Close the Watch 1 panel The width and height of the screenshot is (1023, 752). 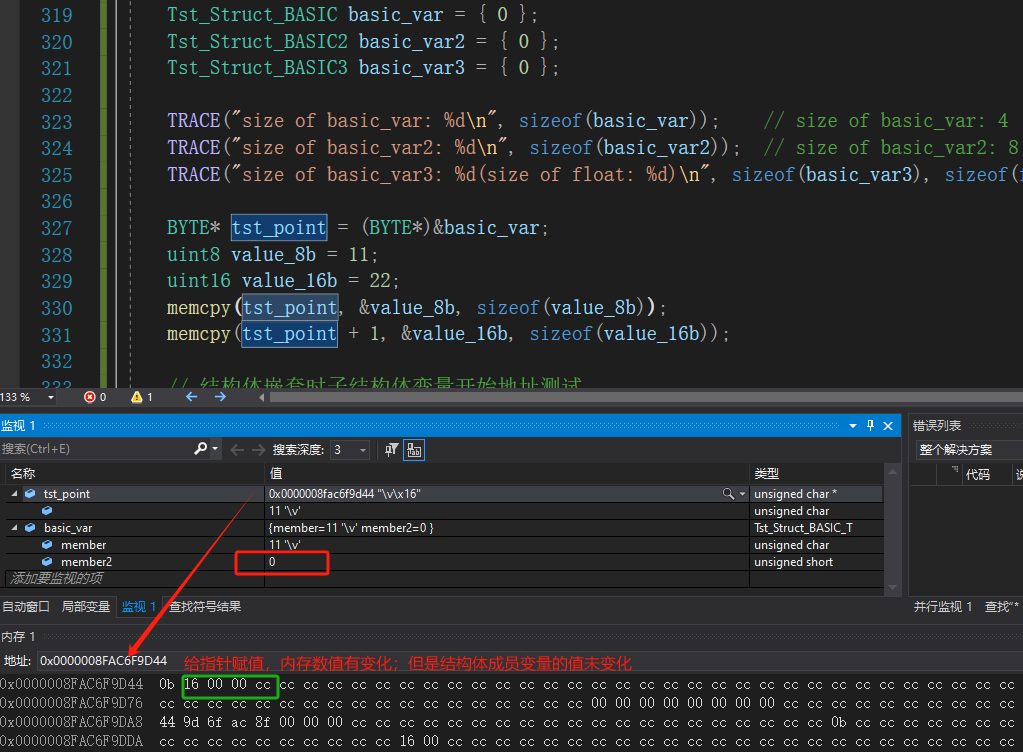click(888, 426)
